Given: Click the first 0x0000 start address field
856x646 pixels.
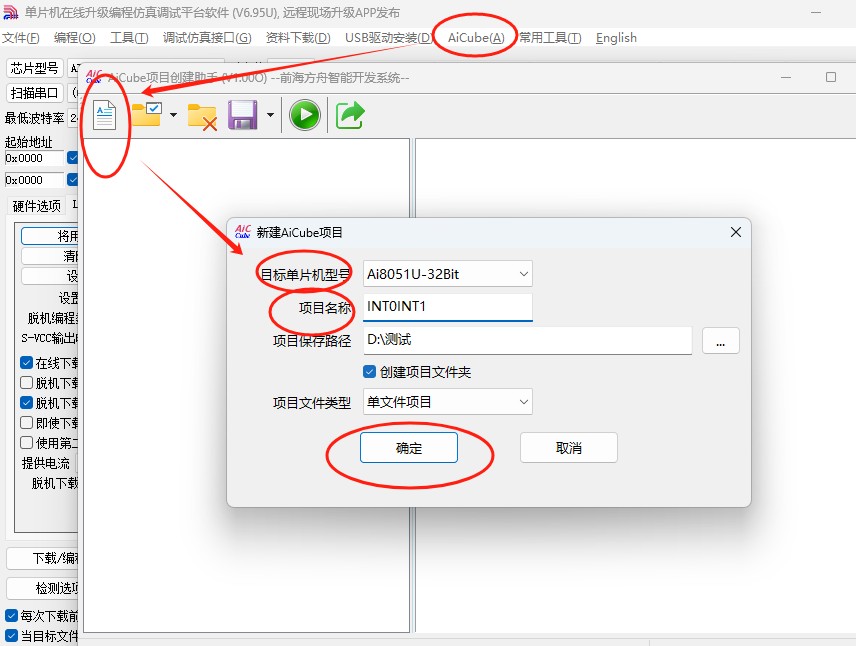Looking at the screenshot, I should pyautogui.click(x=34, y=158).
